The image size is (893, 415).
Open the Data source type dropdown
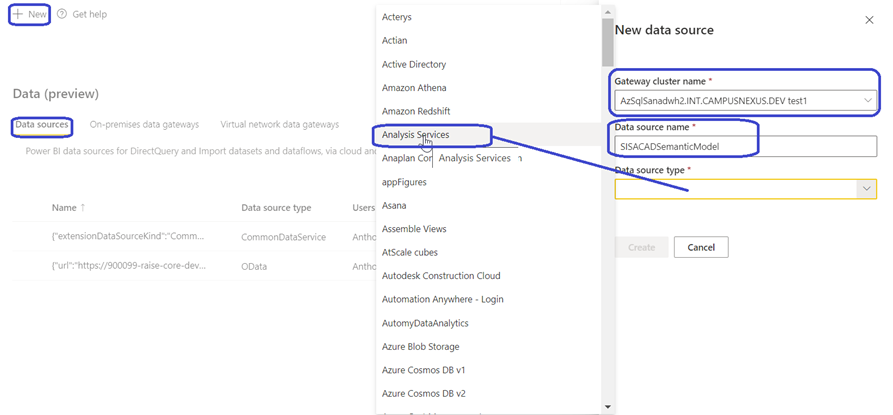pos(865,188)
